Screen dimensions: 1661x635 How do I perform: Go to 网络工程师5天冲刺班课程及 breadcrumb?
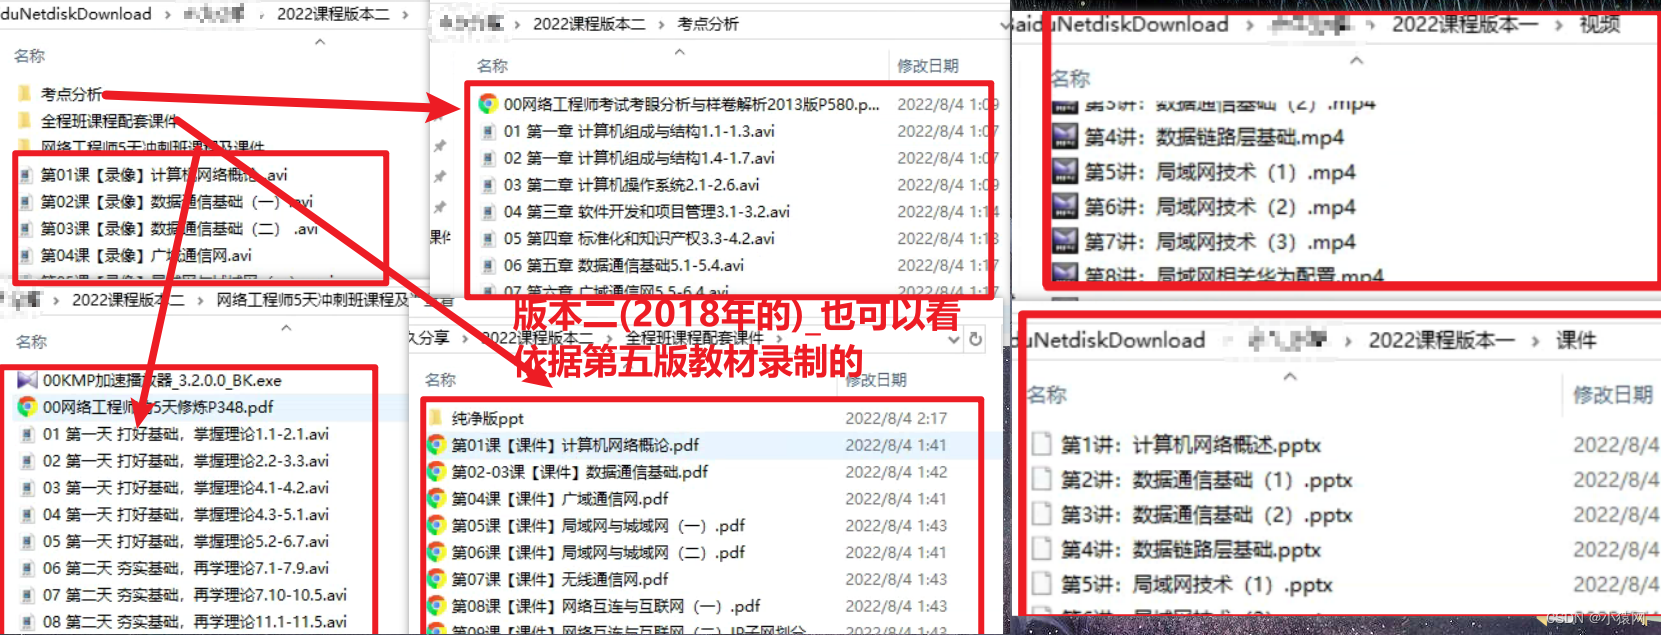313,300
